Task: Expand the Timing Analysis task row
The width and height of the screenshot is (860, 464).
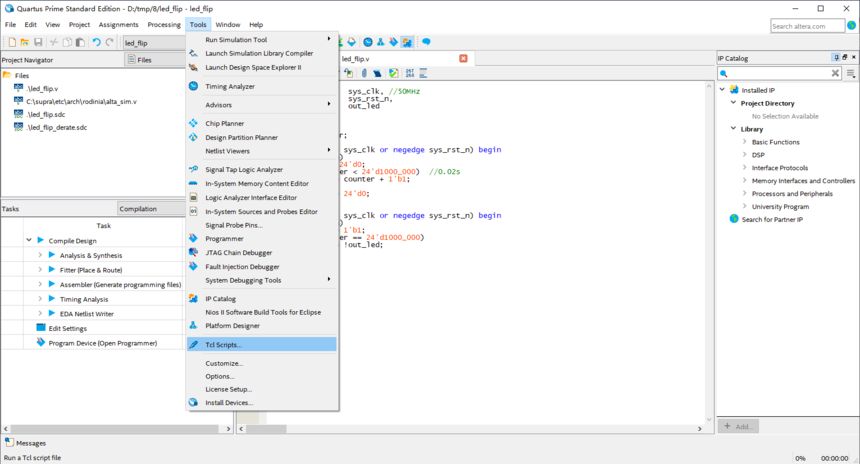Action: (40, 299)
